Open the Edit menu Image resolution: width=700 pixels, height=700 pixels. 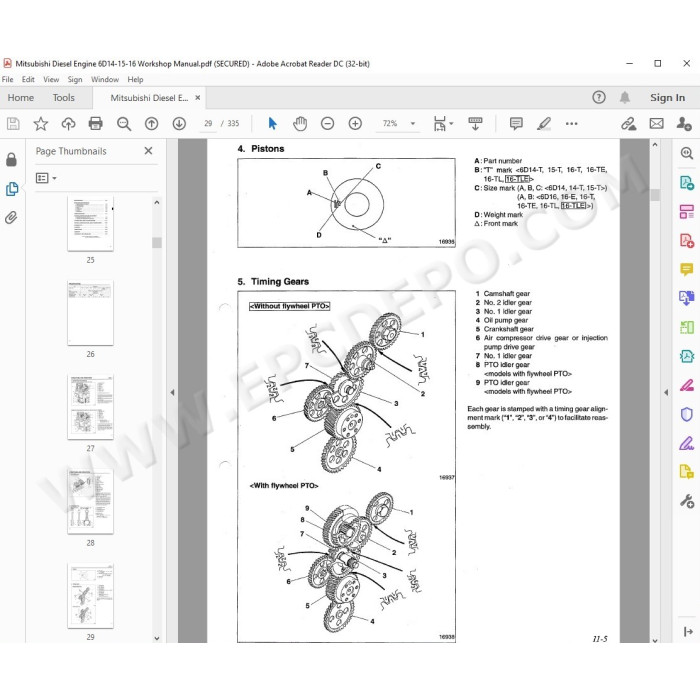point(28,79)
